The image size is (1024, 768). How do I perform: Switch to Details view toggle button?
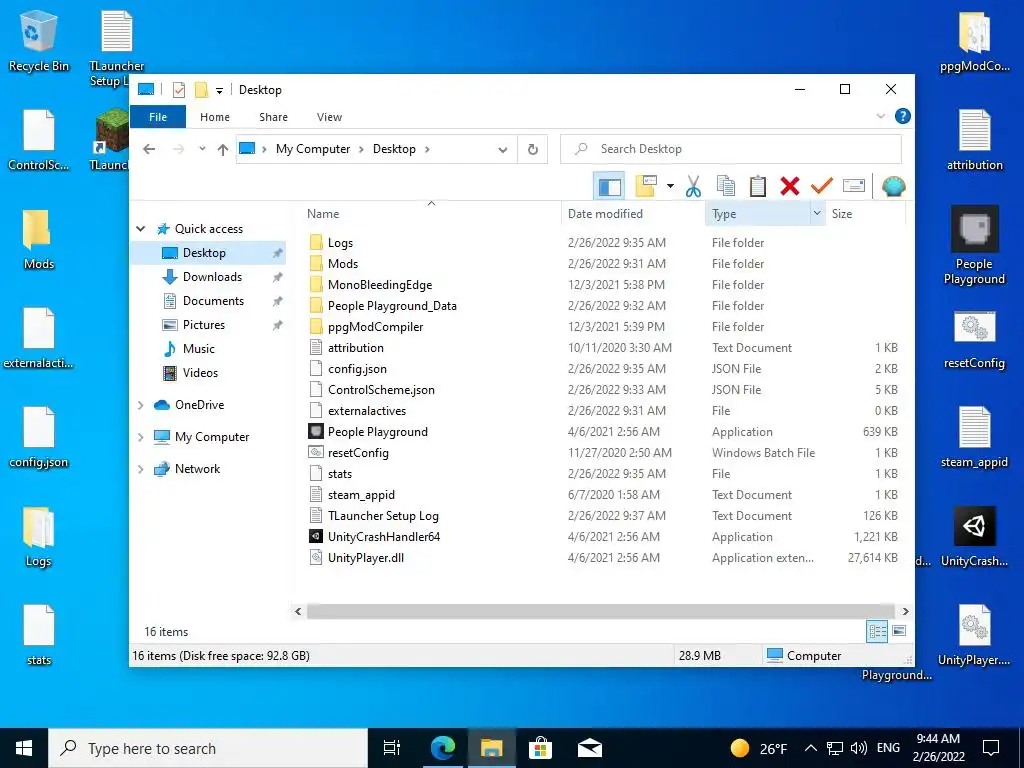click(877, 631)
